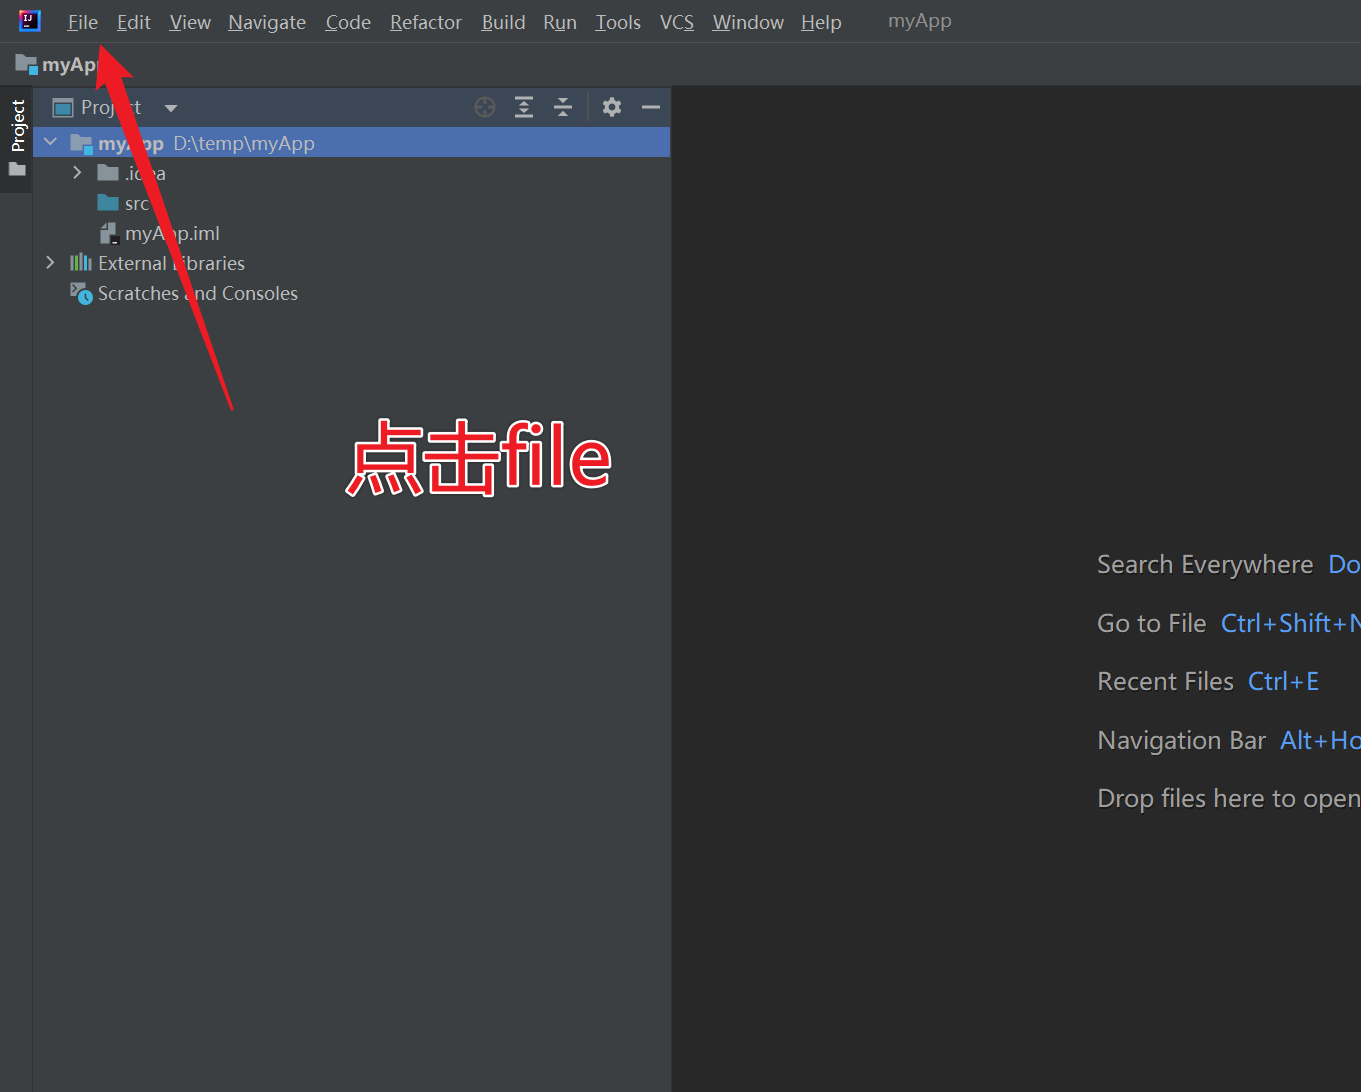The image size is (1361, 1092).
Task: Open the Code menu
Action: click(348, 22)
